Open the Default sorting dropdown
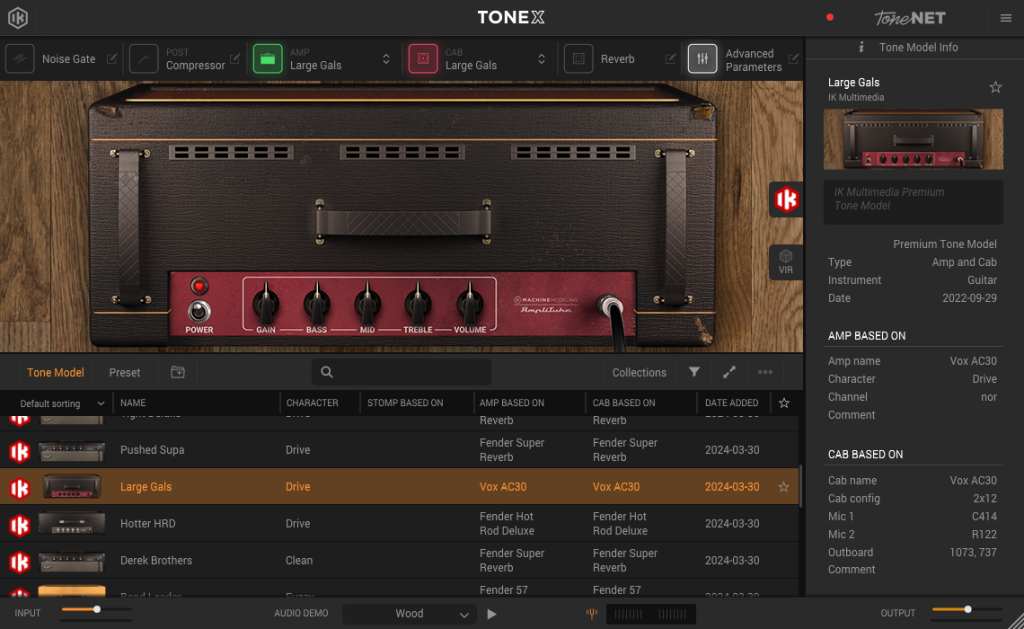Screen dimensions: 1024x629 pyautogui.click(x=61, y=404)
